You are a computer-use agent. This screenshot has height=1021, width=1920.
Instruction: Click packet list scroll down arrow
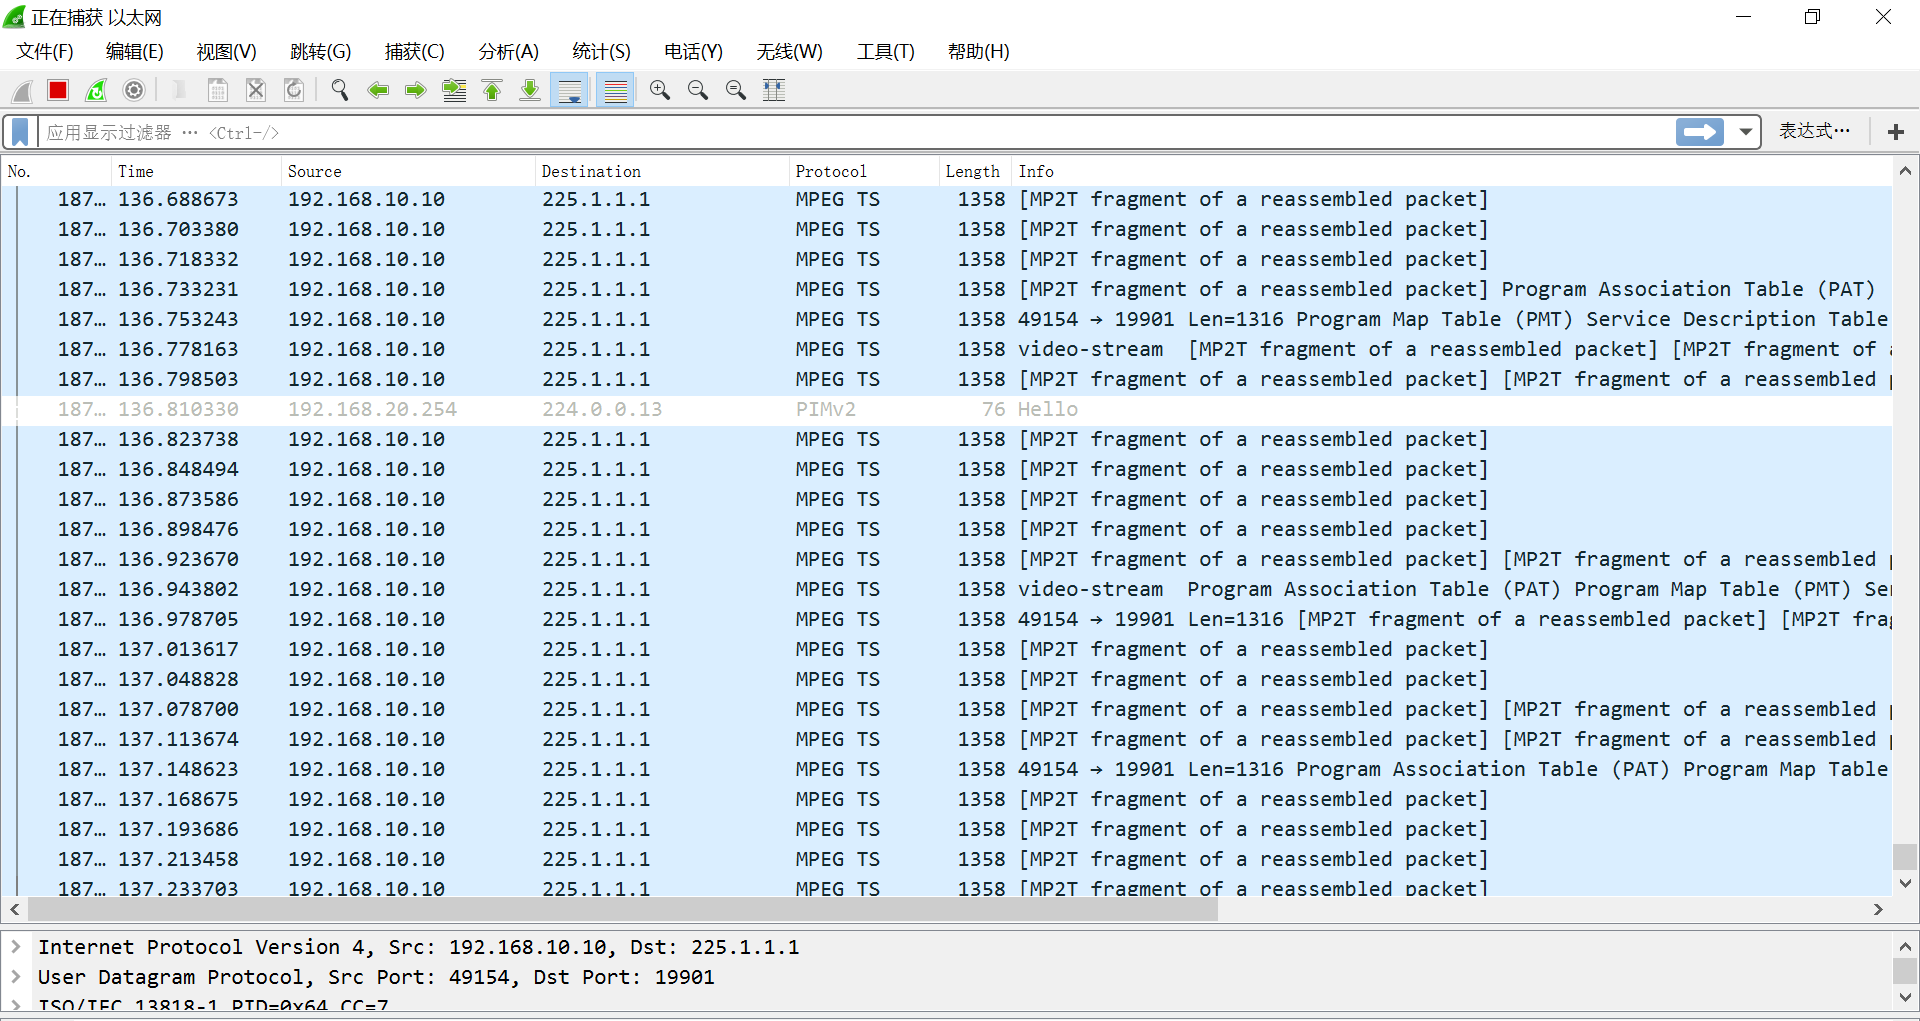[x=1905, y=884]
